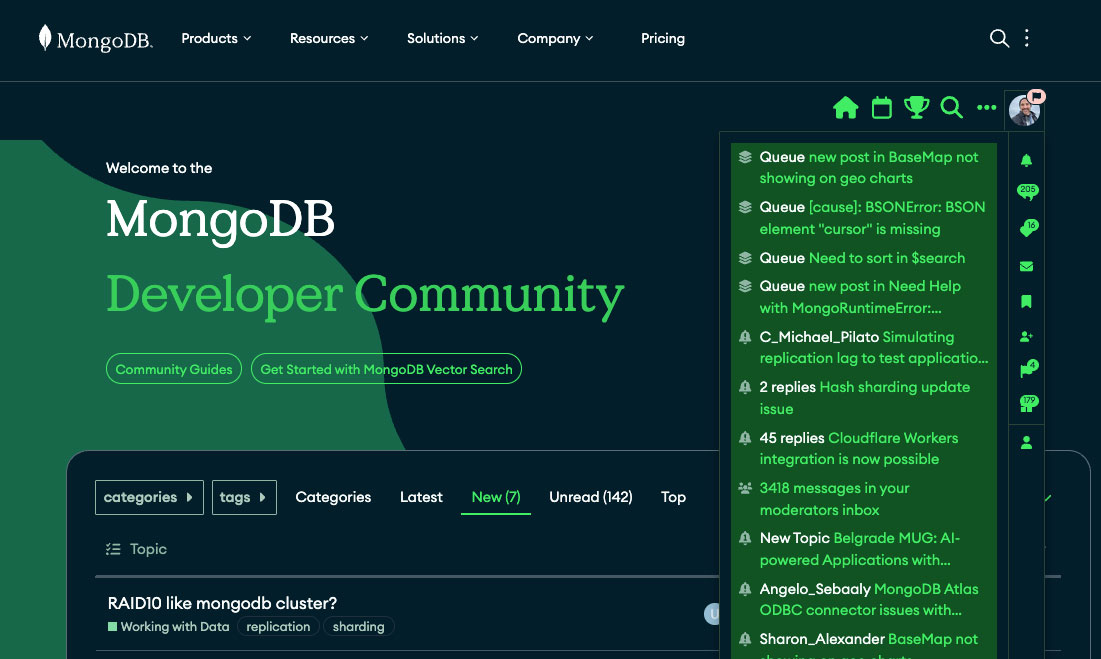The image size is (1101, 659).
Task: Click the Topic bulk-select list icon
Action: (113, 549)
